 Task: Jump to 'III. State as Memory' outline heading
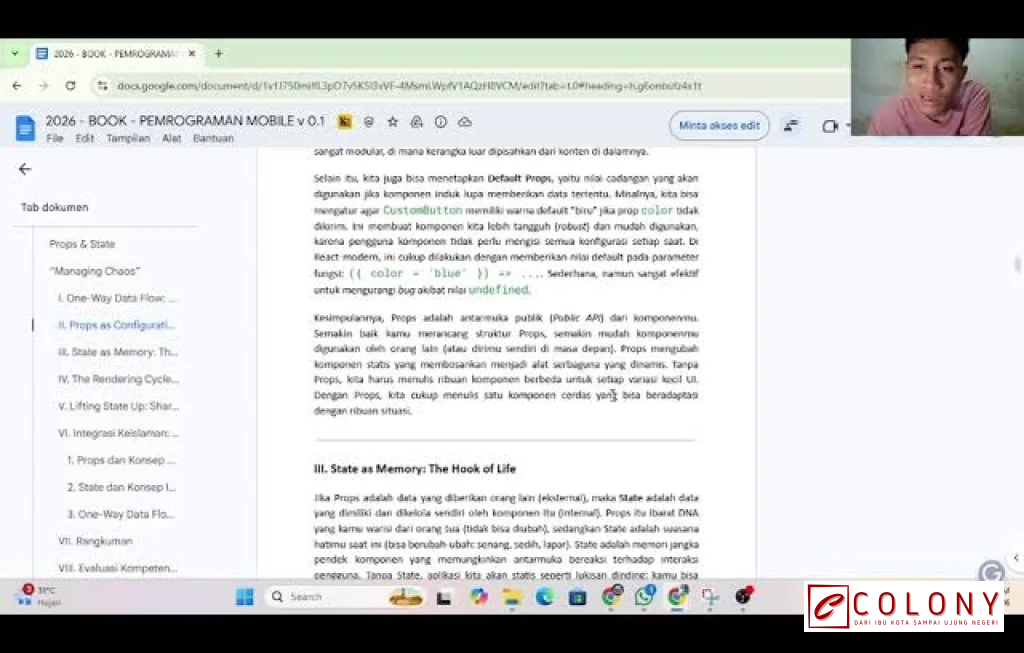(117, 352)
